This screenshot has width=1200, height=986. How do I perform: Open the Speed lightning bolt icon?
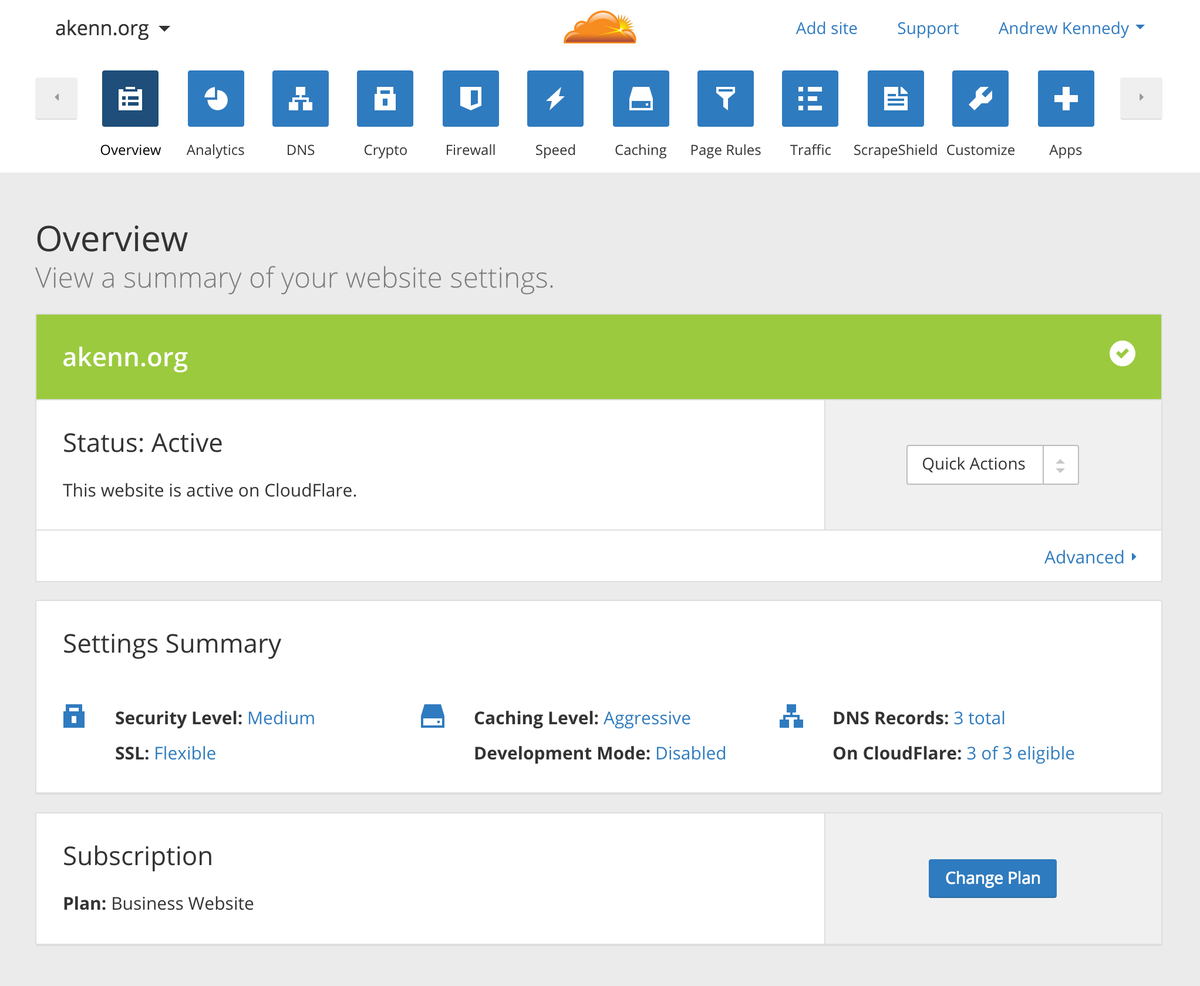555,98
